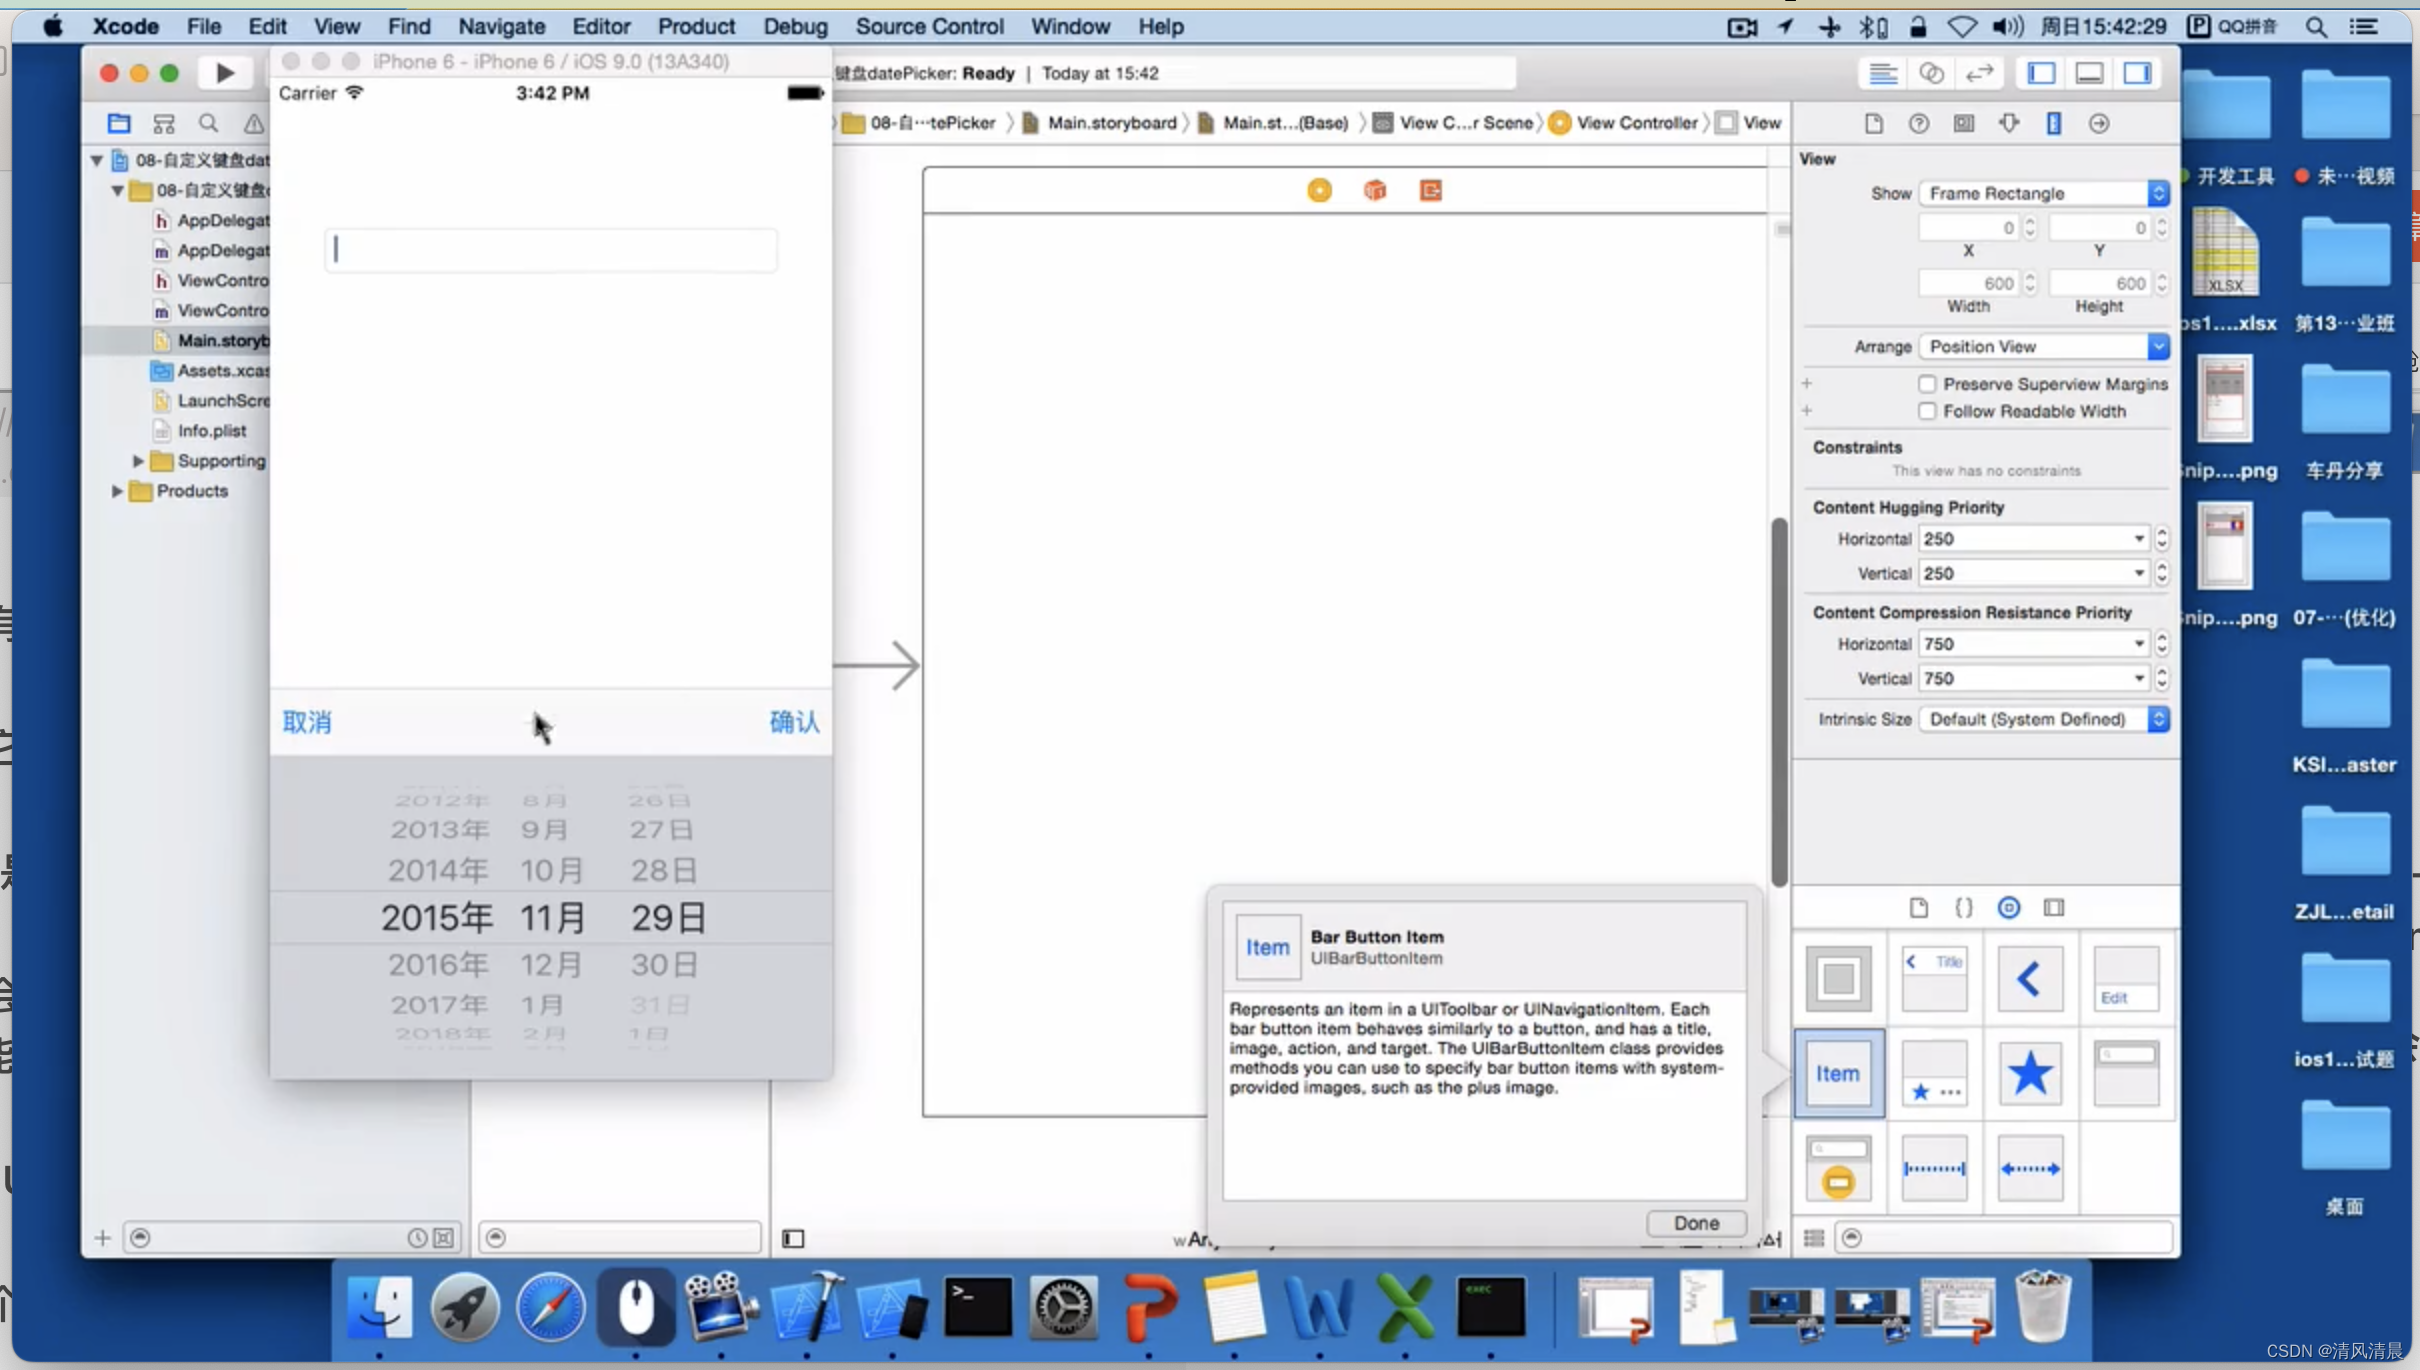Show the Identity inspector
Screen dimensions: 2420x1370
pos(1964,123)
